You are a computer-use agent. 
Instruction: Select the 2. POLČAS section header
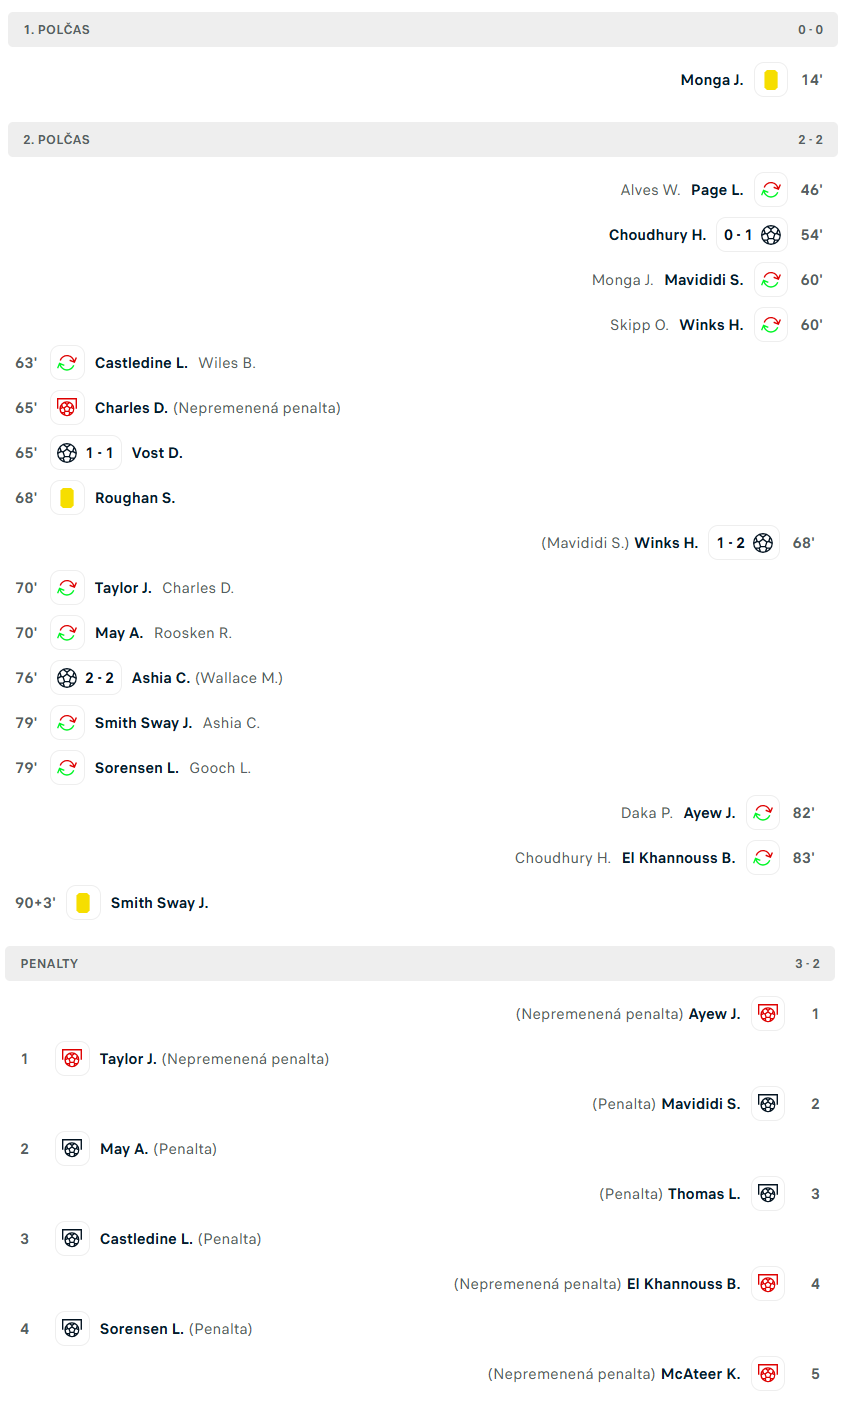click(423, 140)
